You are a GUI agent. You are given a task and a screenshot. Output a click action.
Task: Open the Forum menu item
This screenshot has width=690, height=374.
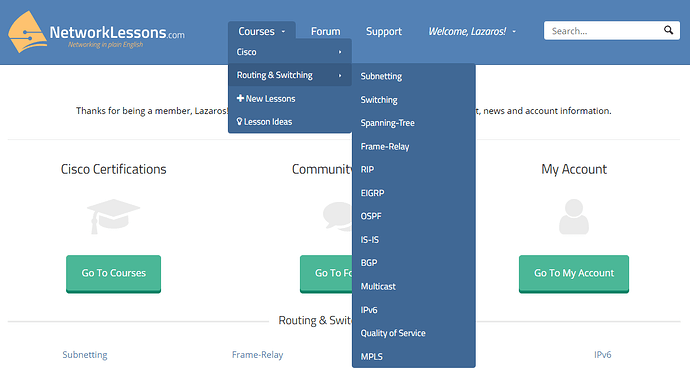coord(326,31)
